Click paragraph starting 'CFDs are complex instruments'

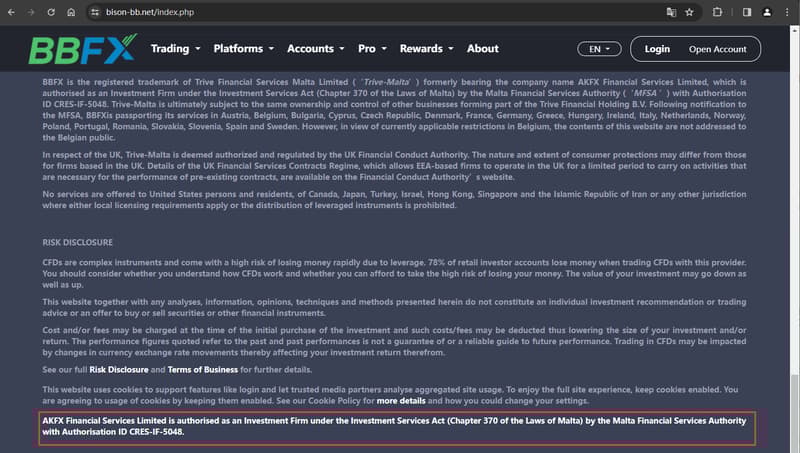pos(394,273)
